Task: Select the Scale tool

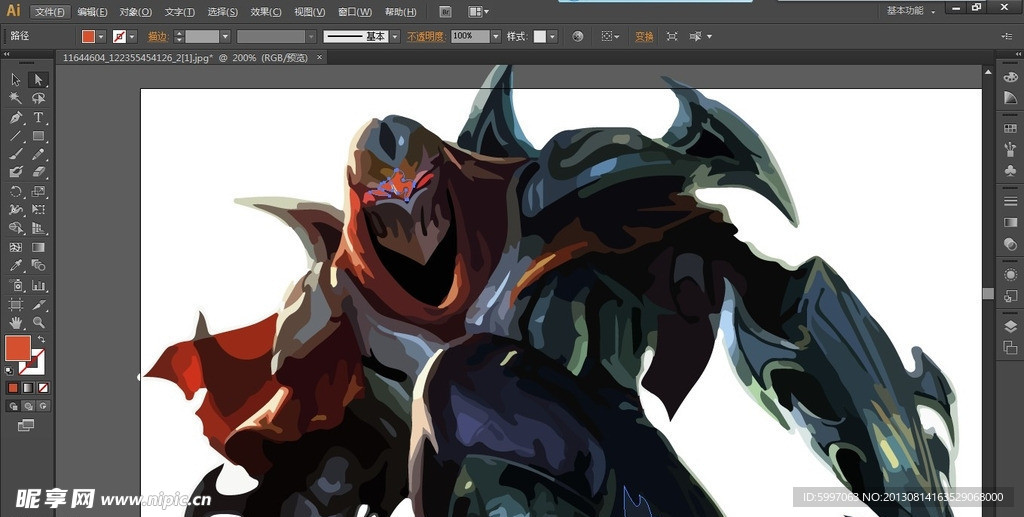Action: click(39, 191)
